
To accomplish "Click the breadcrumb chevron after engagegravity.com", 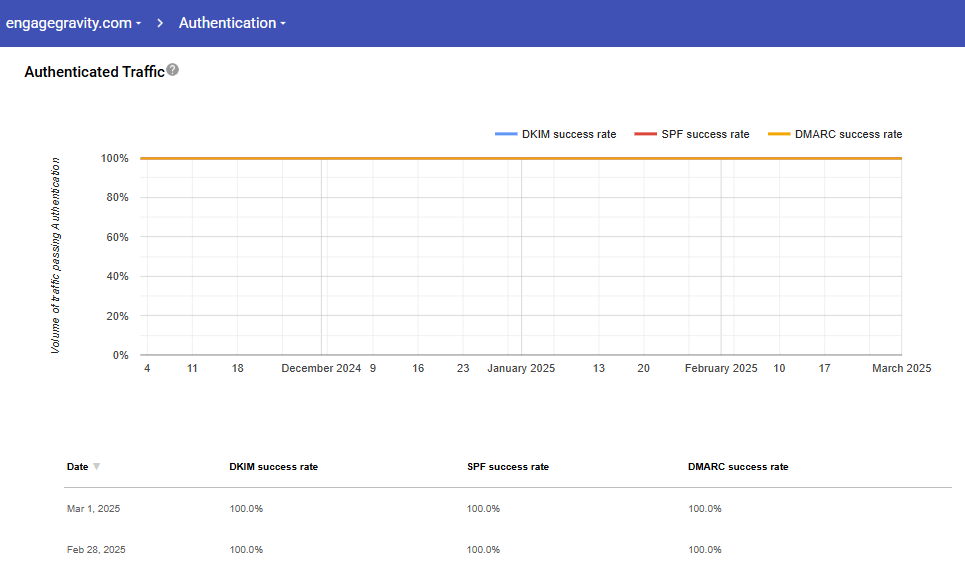I will coord(160,23).
